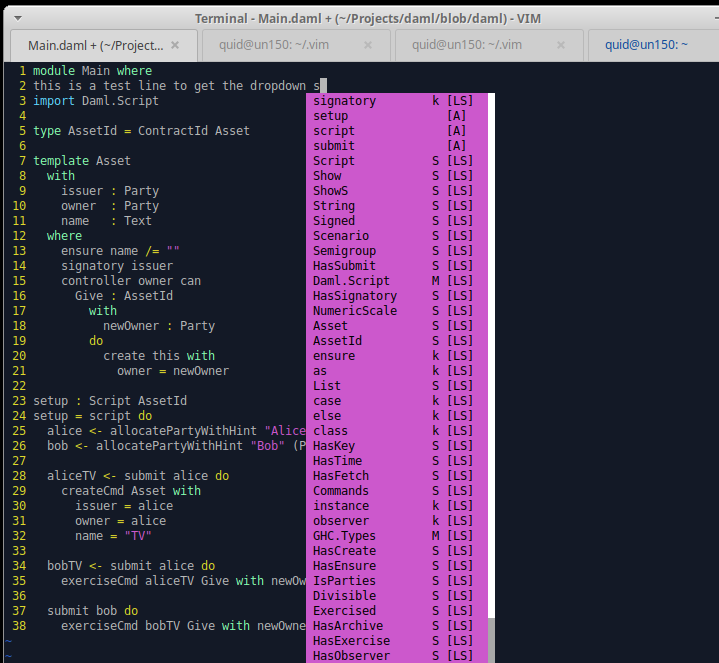This screenshot has height=663, width=719.
Task: Select 'GHC.Types' in the completion menu
Action: [x=345, y=536]
